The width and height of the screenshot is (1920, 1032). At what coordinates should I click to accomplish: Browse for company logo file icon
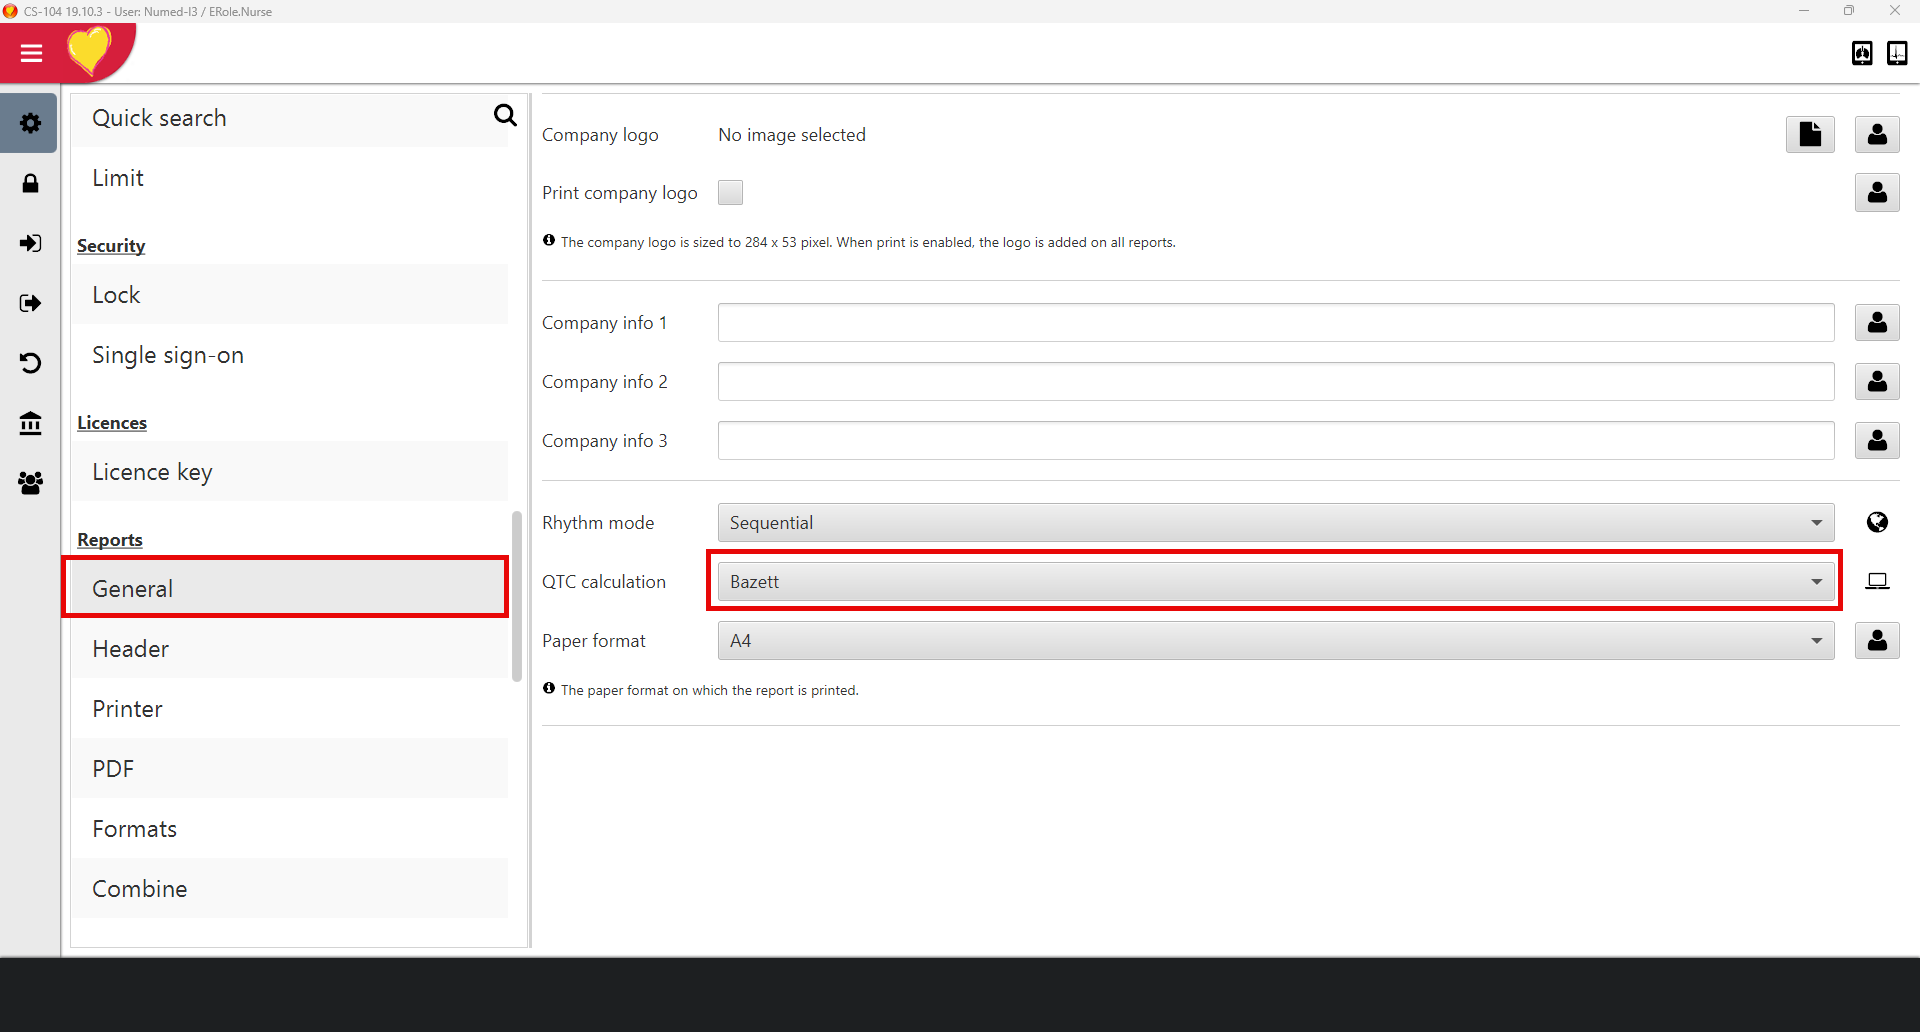pos(1809,134)
